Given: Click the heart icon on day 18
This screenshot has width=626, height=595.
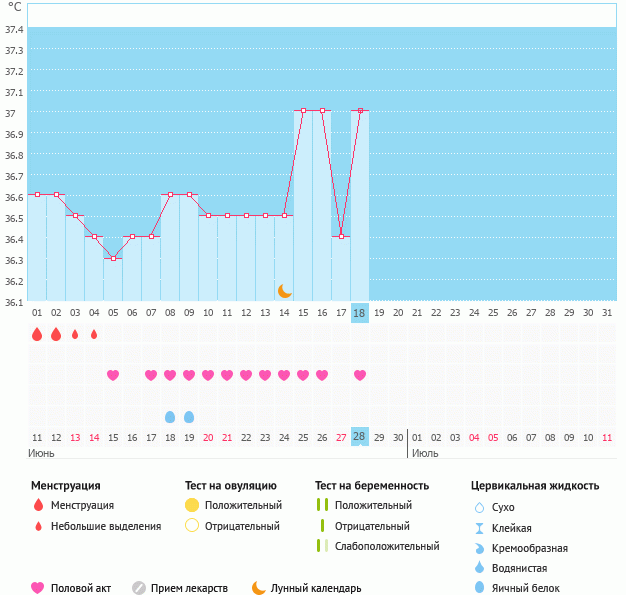Looking at the screenshot, I should point(360,375).
